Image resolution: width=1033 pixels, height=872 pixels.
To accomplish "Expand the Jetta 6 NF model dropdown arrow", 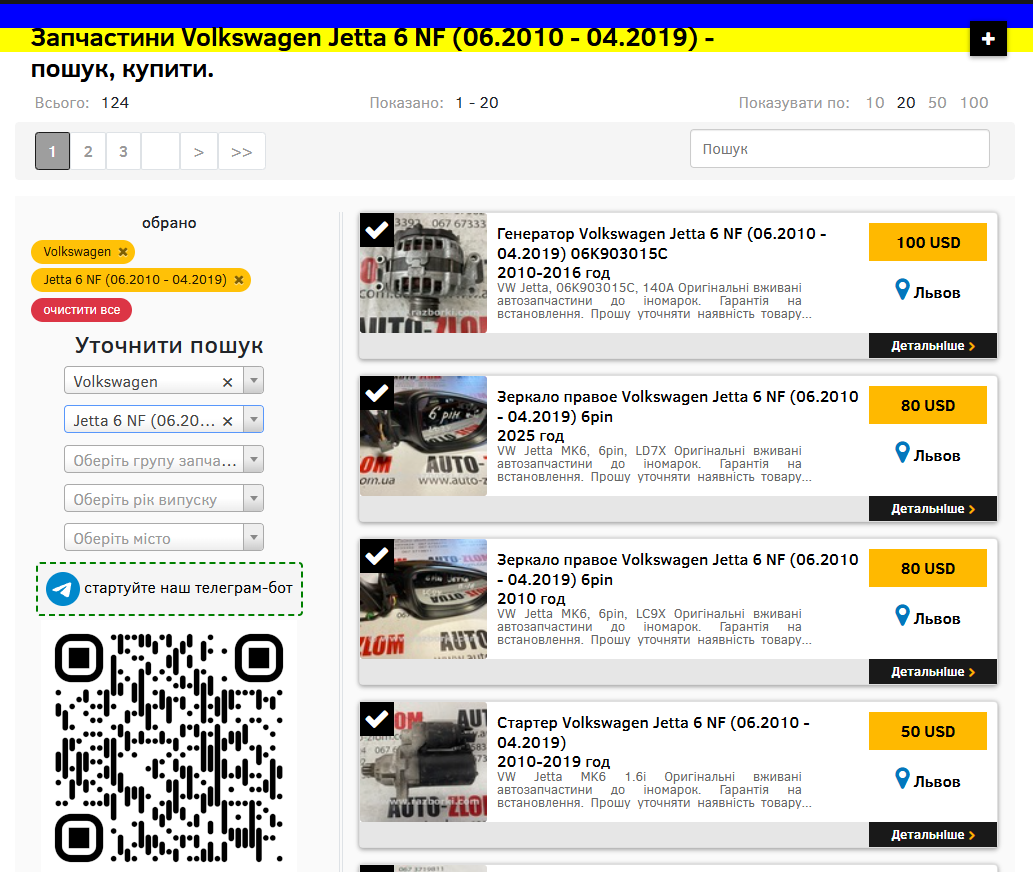I will click(254, 420).
